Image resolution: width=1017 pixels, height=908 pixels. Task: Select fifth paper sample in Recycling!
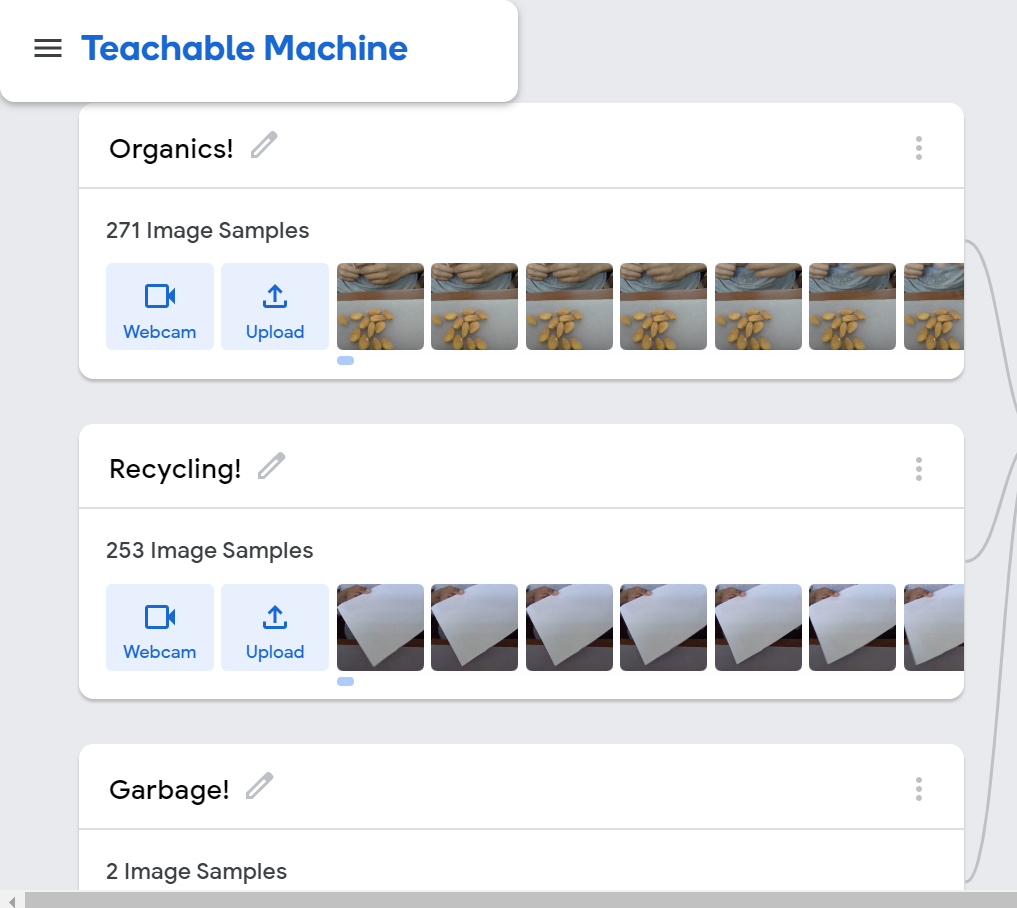click(x=758, y=627)
